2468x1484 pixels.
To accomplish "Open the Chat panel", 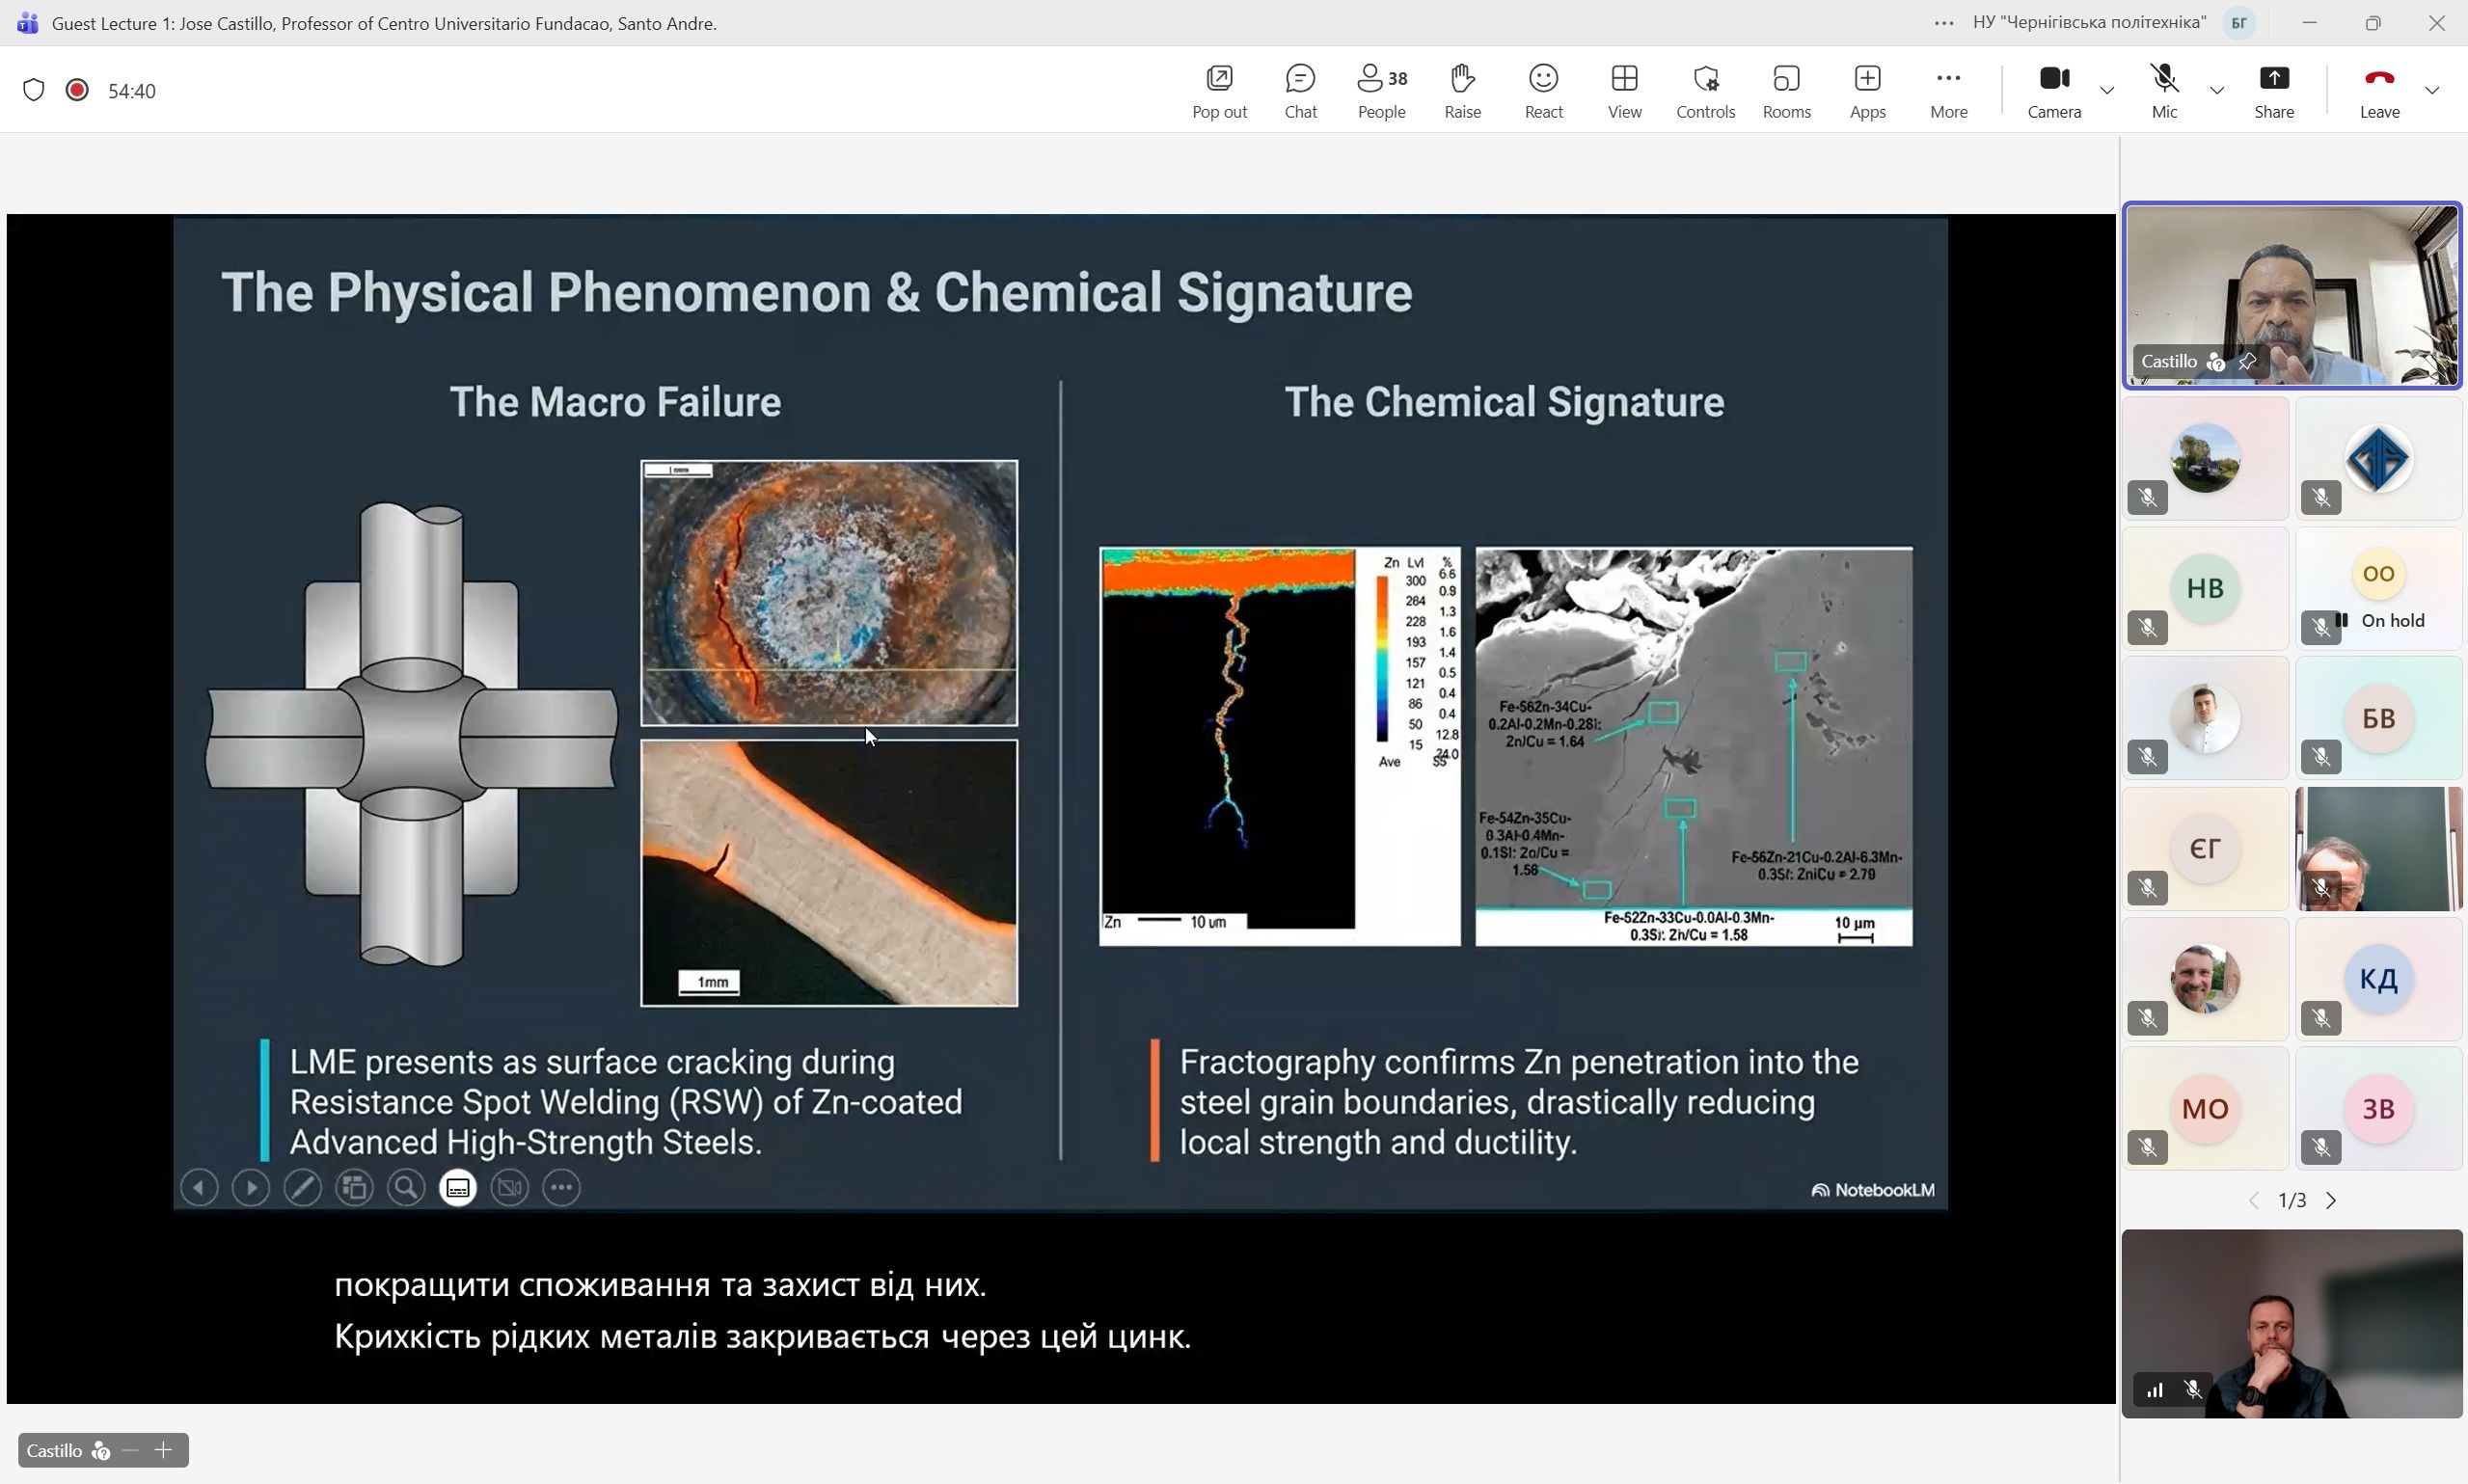I will 1300,90.
